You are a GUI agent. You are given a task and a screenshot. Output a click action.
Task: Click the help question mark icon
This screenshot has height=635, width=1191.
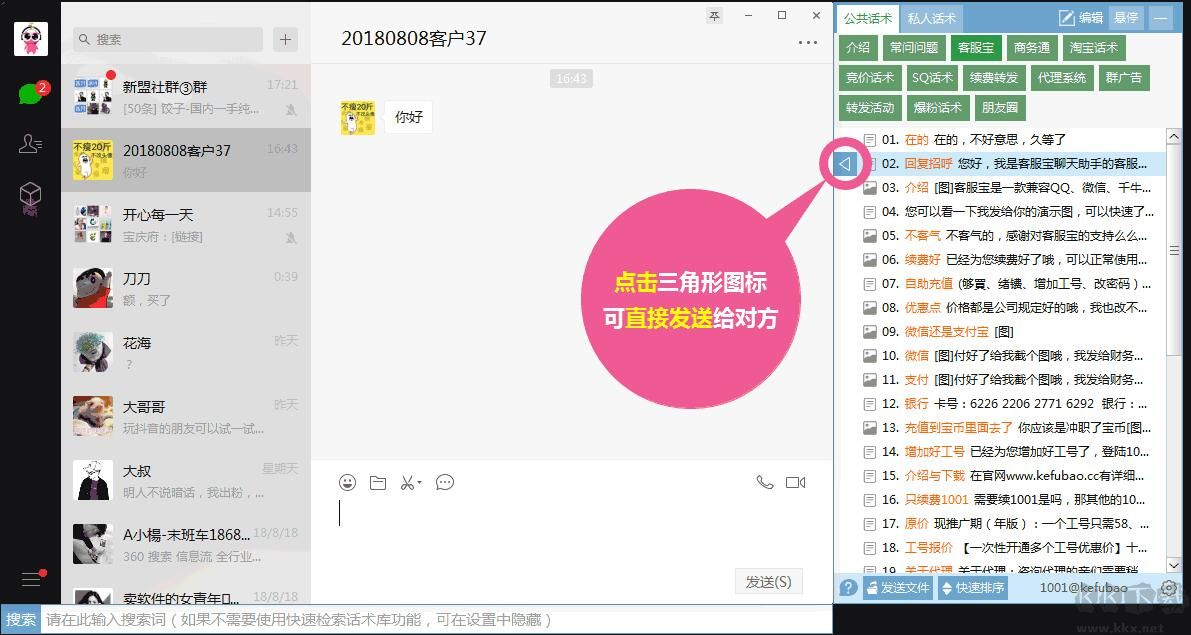pyautogui.click(x=848, y=588)
